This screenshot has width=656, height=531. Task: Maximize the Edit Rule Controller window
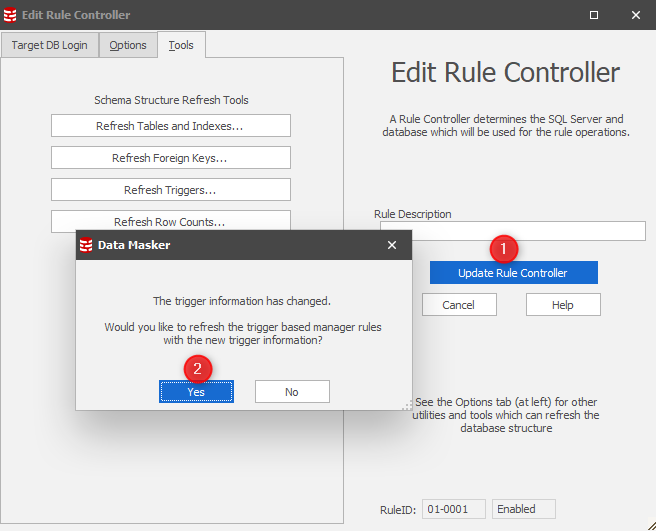tap(594, 15)
